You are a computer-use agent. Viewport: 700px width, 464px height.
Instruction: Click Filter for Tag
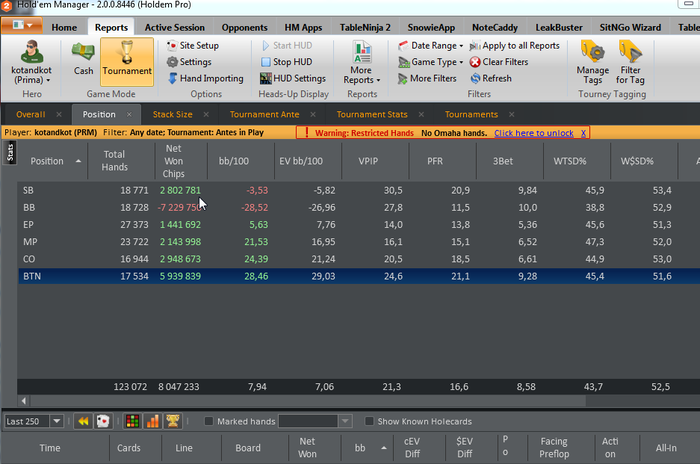(x=630, y=62)
